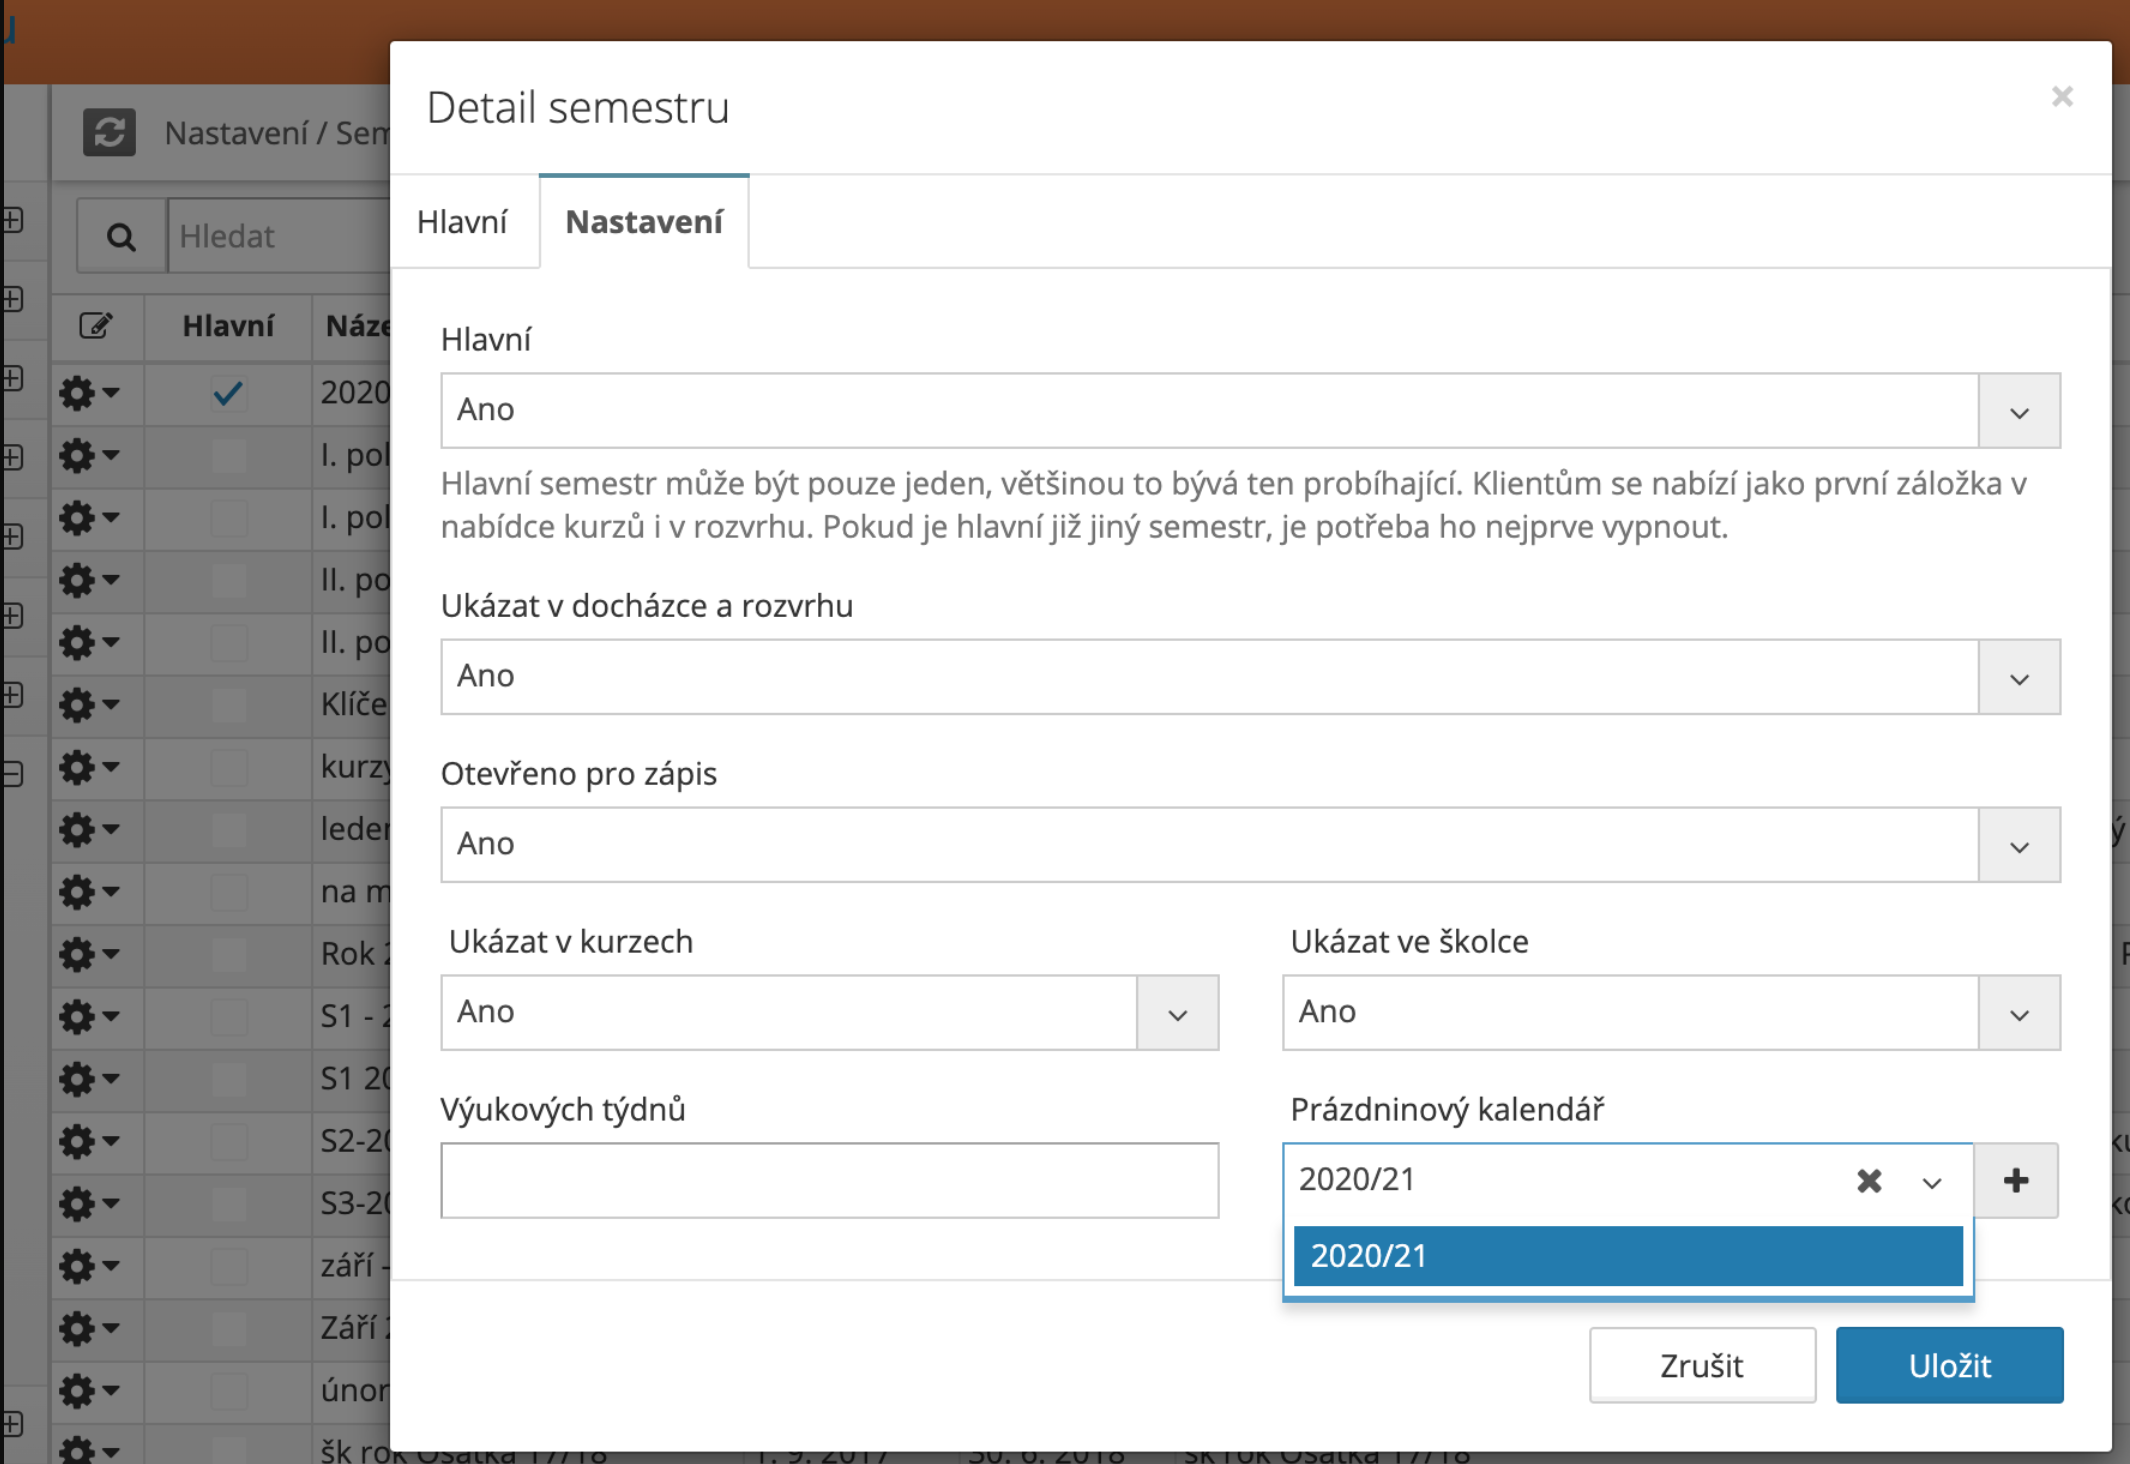Click the Zrušit button
The width and height of the screenshot is (2130, 1464).
coord(1702,1365)
